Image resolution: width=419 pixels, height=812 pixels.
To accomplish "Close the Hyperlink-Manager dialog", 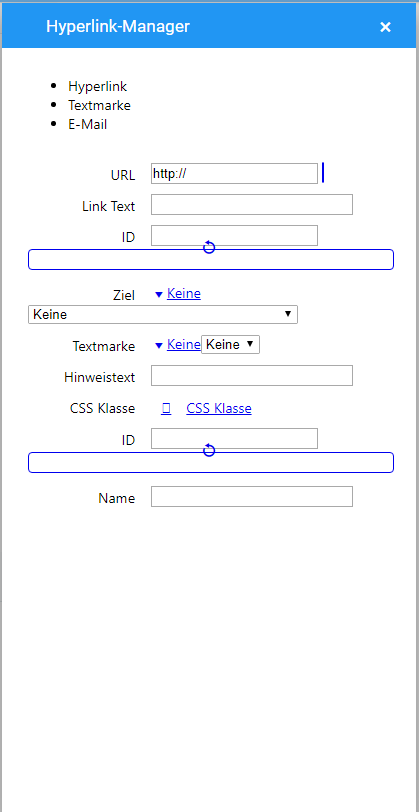I will (385, 27).
